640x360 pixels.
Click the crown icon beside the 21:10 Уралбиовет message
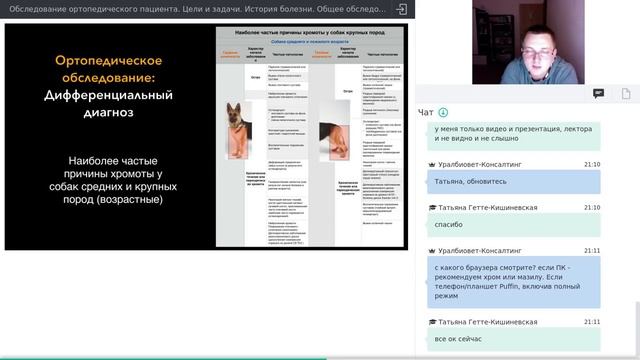(x=432, y=164)
